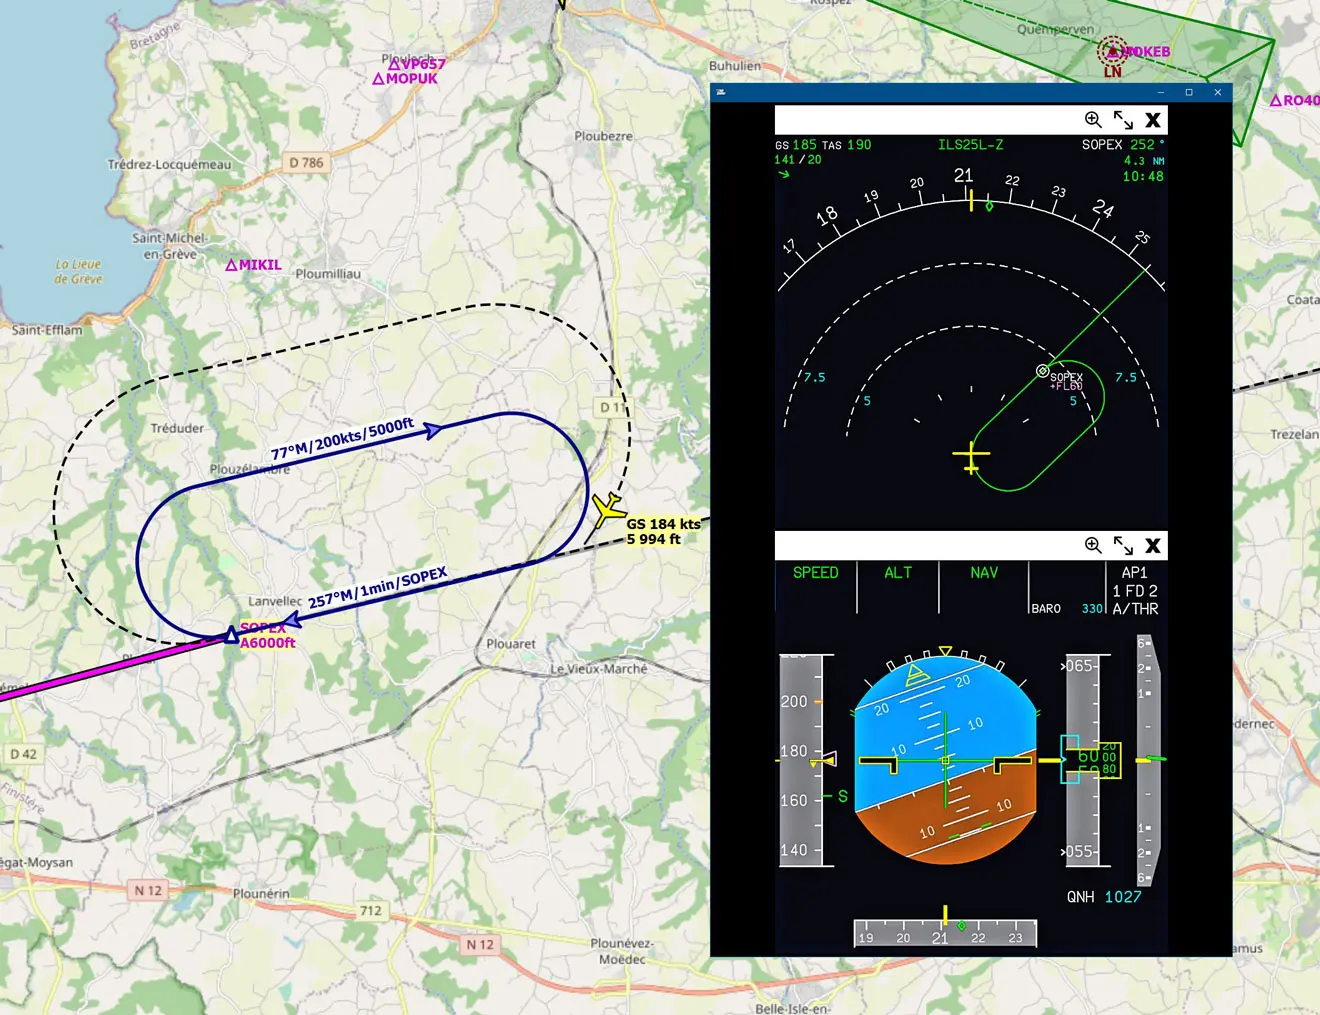Toggle the AP1 autopilot annunciator
The image size is (1320, 1015).
click(1136, 573)
